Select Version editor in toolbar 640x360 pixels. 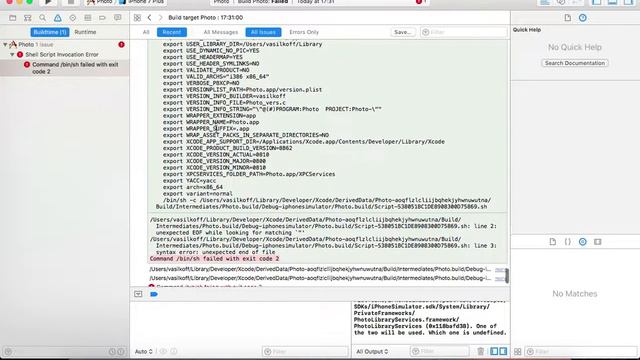pyautogui.click(x=576, y=2)
